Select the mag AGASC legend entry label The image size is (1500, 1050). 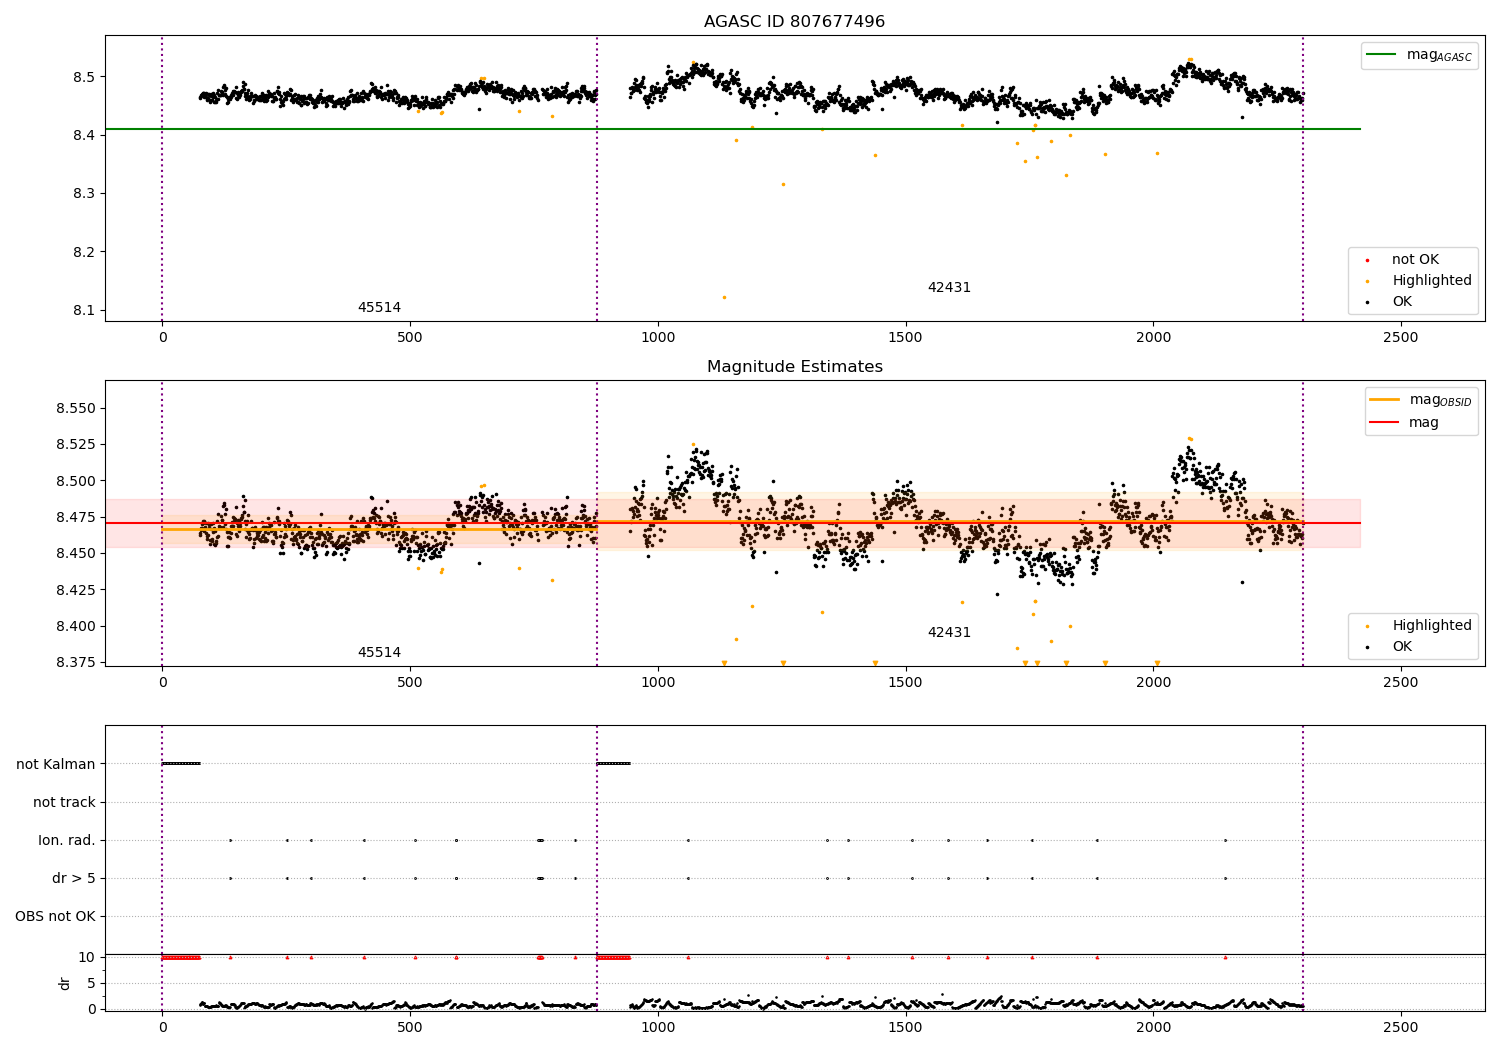pos(1439,55)
